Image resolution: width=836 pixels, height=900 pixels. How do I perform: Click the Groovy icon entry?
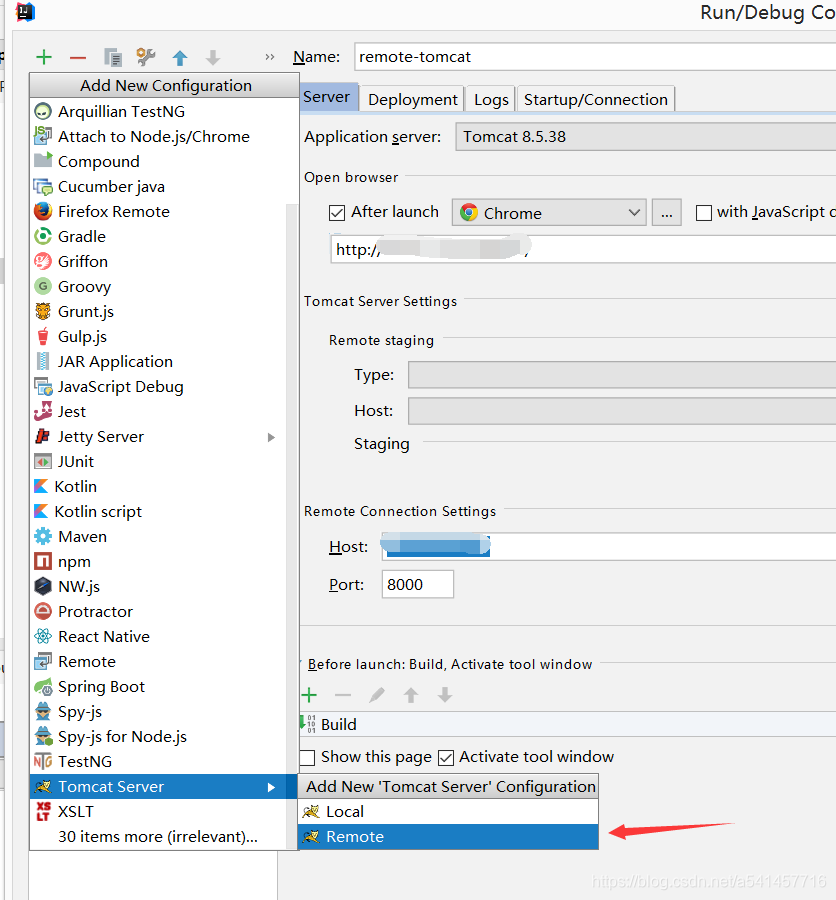43,286
